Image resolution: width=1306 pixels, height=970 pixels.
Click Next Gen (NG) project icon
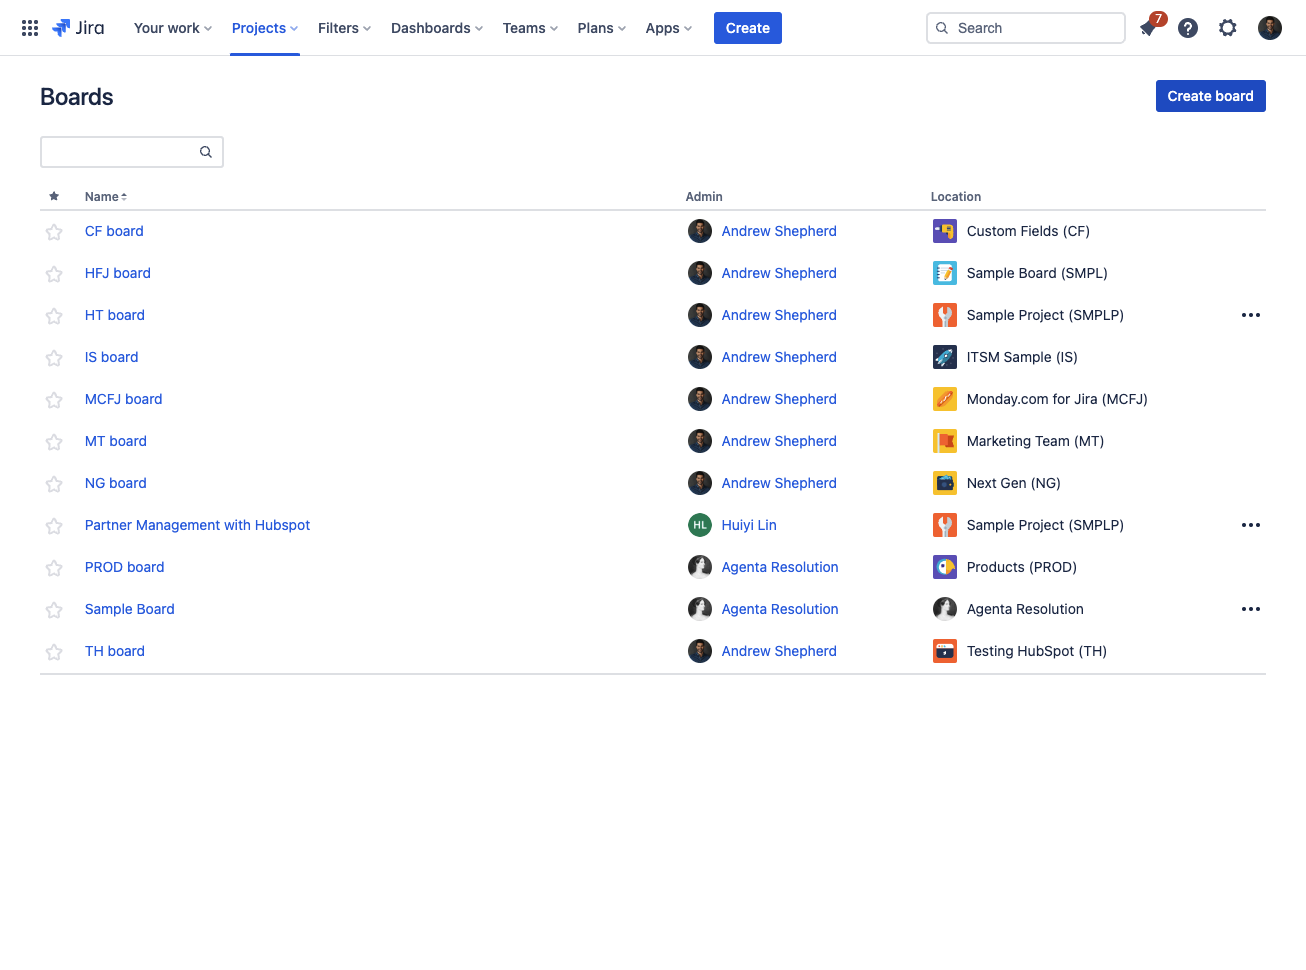point(945,483)
